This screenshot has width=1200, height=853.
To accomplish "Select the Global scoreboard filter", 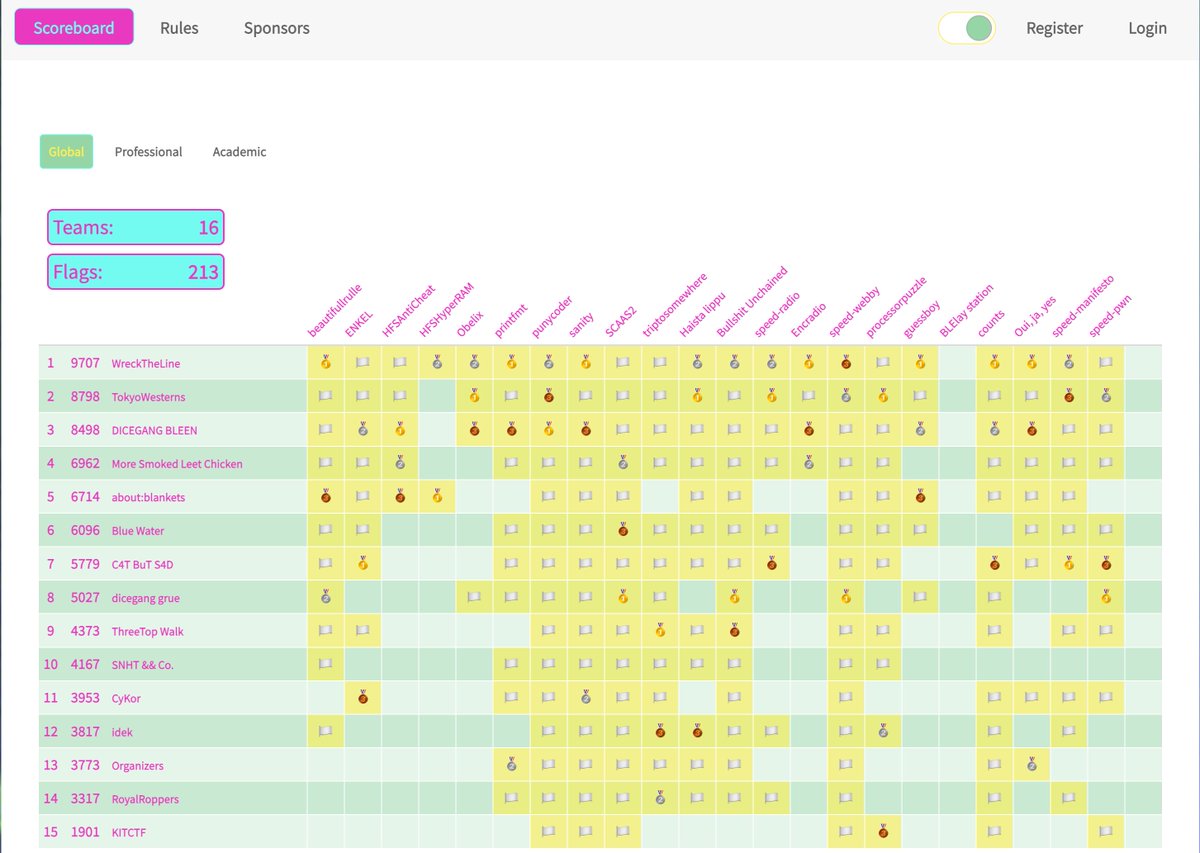I will pyautogui.click(x=67, y=152).
